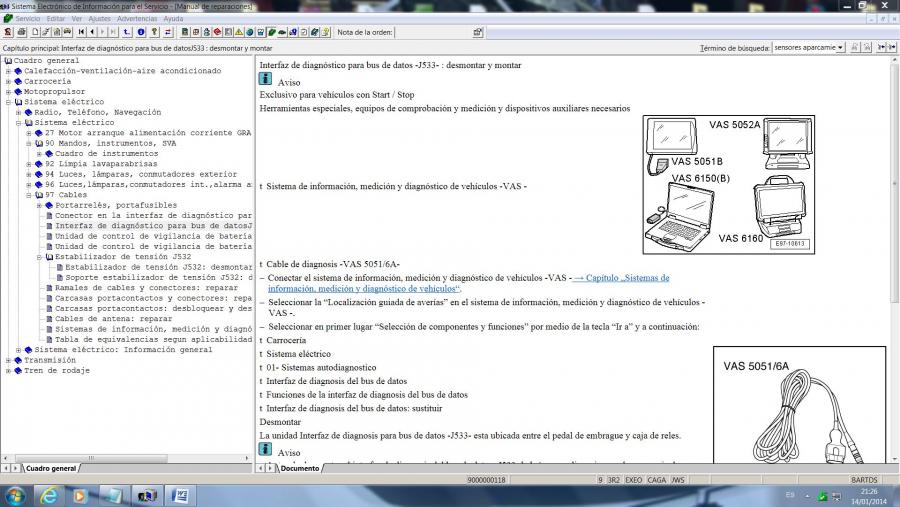The height and width of the screenshot is (507, 900).
Task: Click in the Nota de la orden field
Action: (432, 32)
